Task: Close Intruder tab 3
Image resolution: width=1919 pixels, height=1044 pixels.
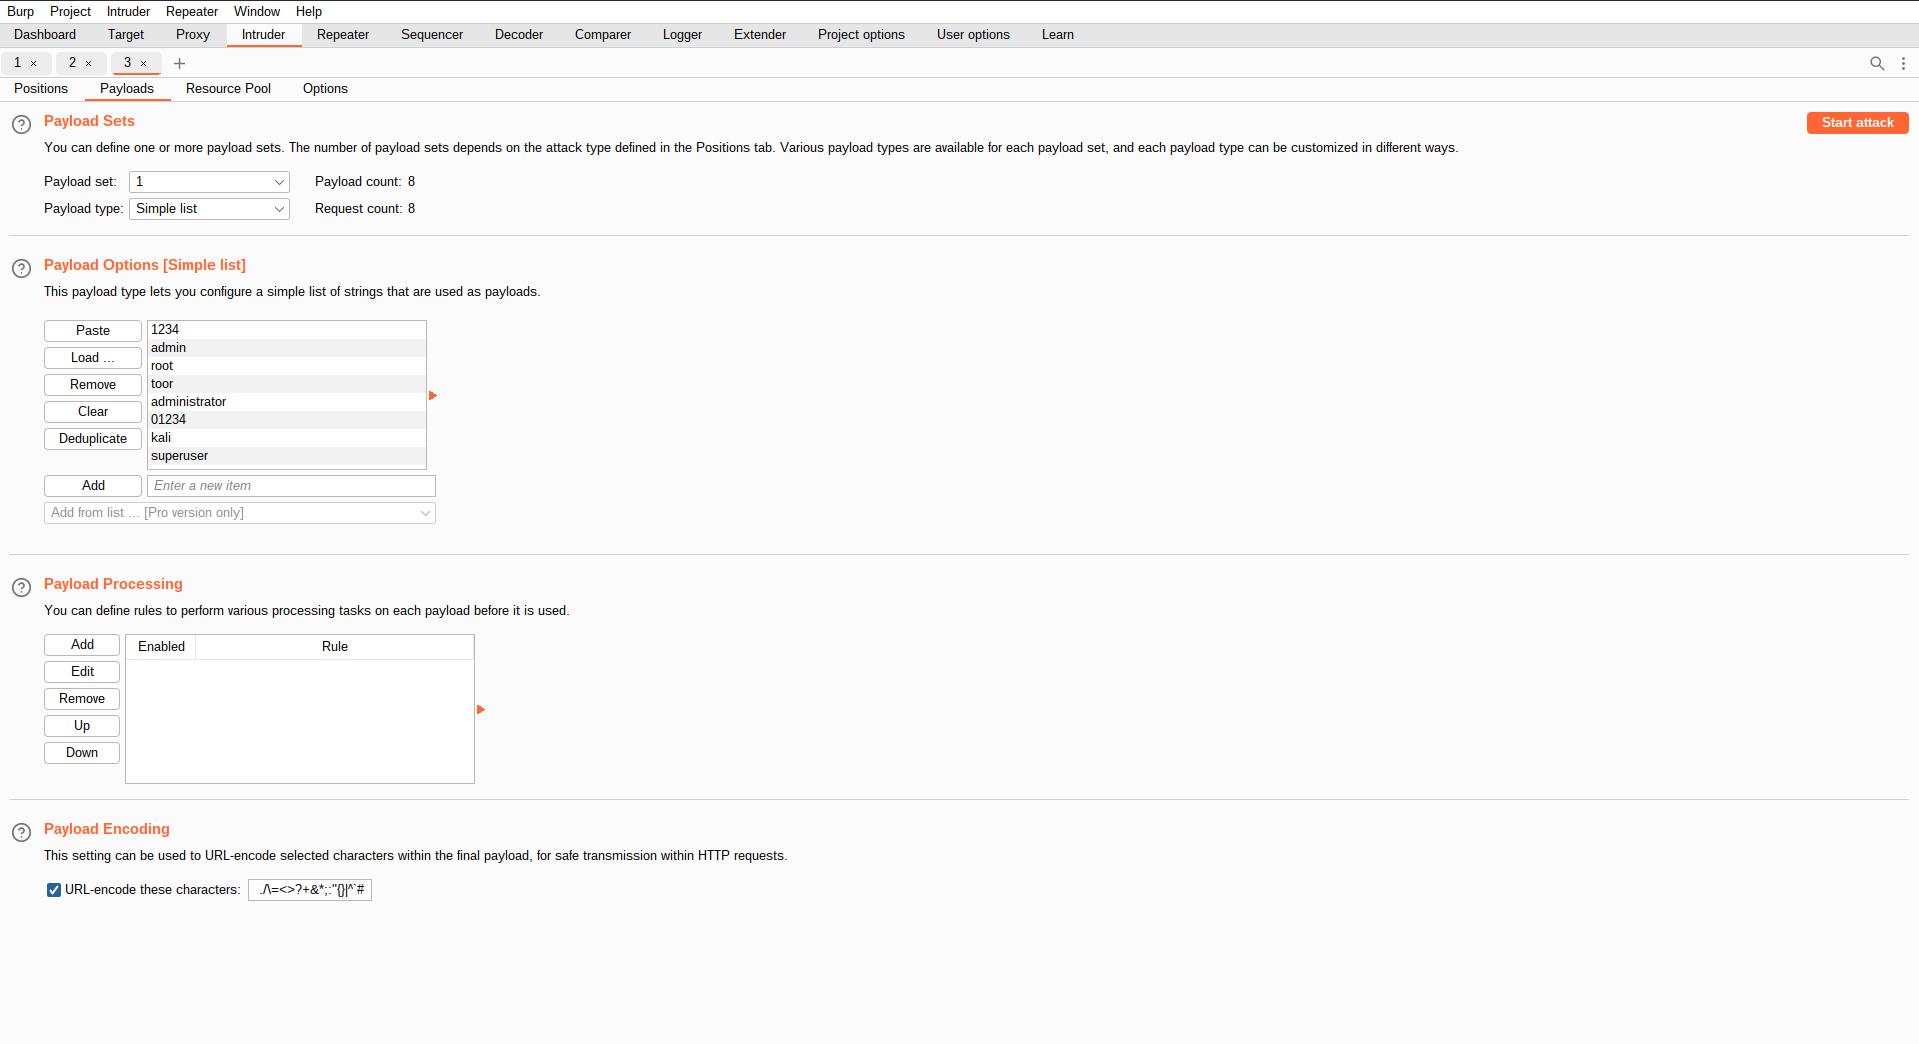Action: click(143, 63)
